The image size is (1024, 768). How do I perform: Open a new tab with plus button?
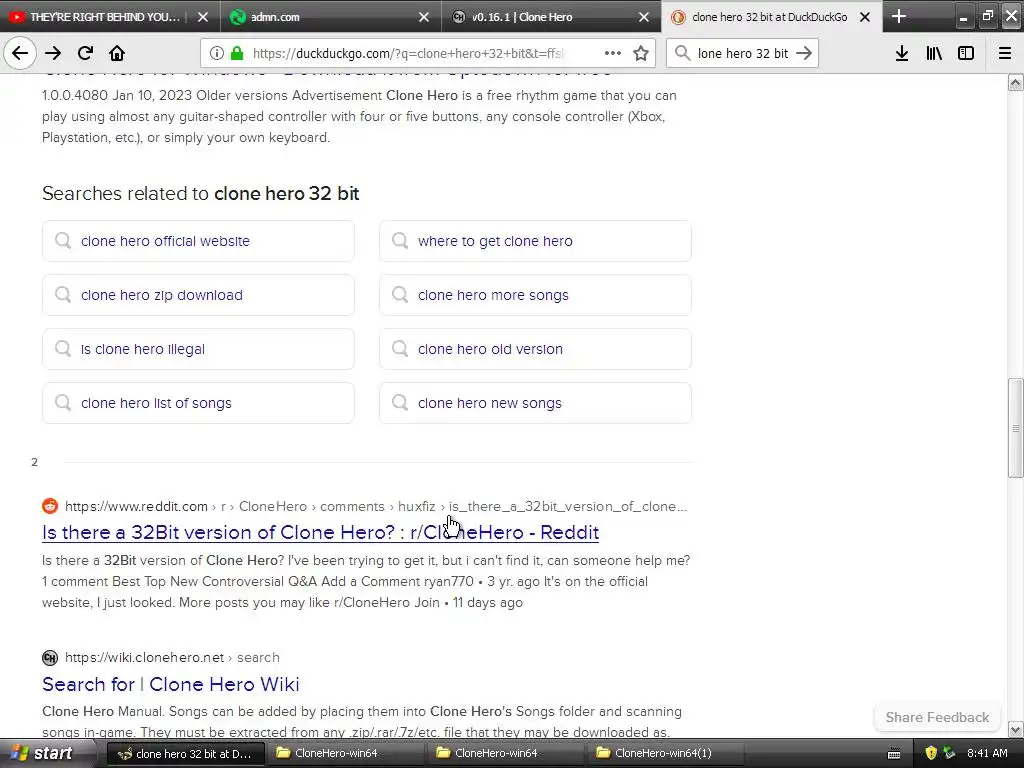[899, 16]
